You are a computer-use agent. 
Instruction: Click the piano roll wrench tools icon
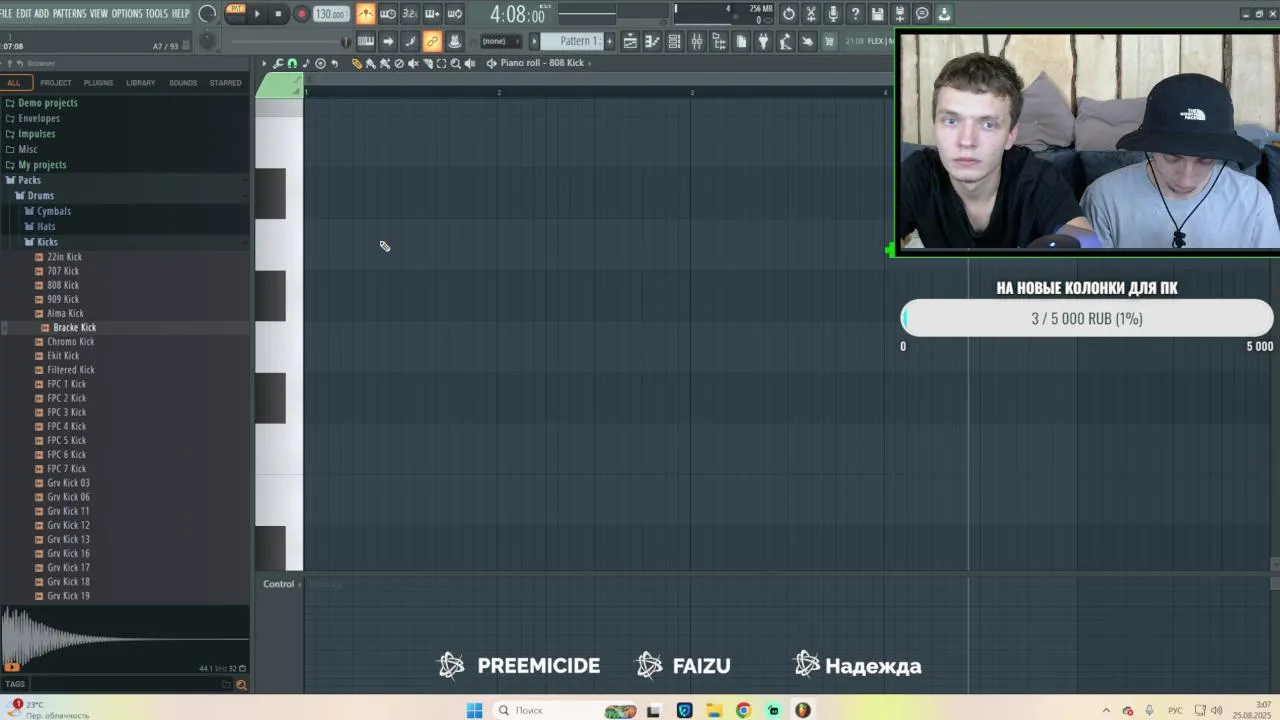click(x=278, y=63)
